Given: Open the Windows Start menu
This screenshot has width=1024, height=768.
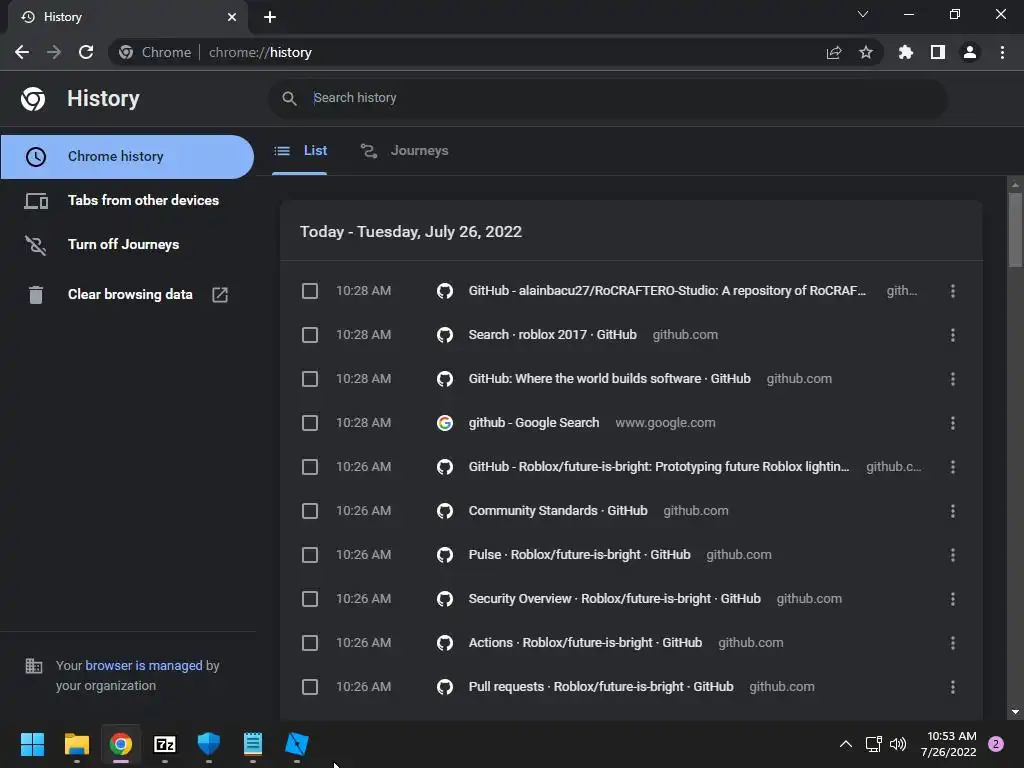Looking at the screenshot, I should (32, 744).
